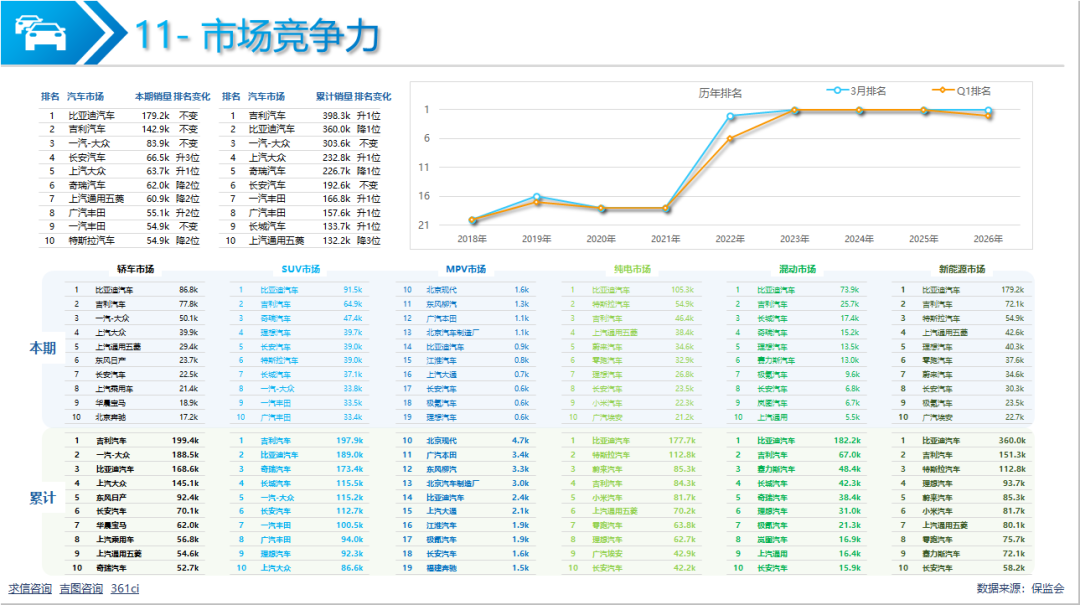Image resolution: width=1080 pixels, height=605 pixels.
Task: Click the 新能源市场 section heading
Action: click(x=962, y=269)
